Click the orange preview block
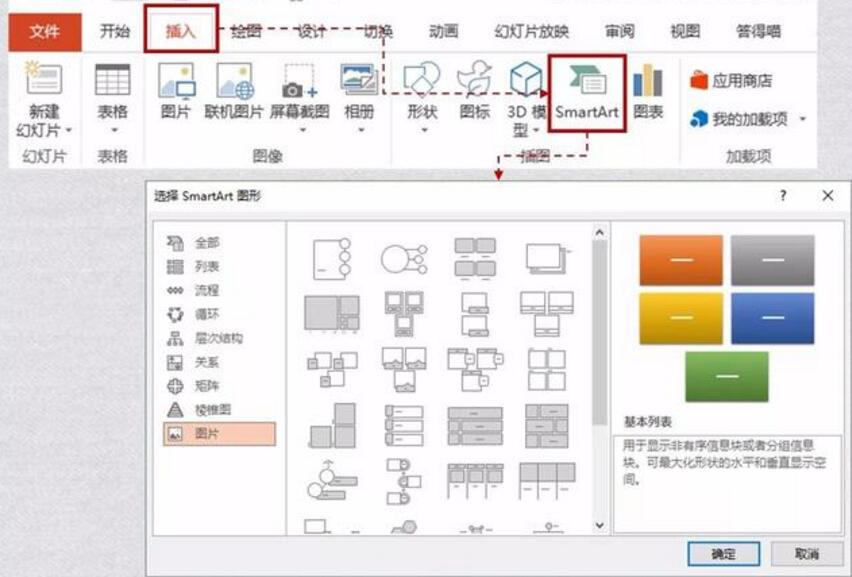Image resolution: width=852 pixels, height=577 pixels. (681, 260)
